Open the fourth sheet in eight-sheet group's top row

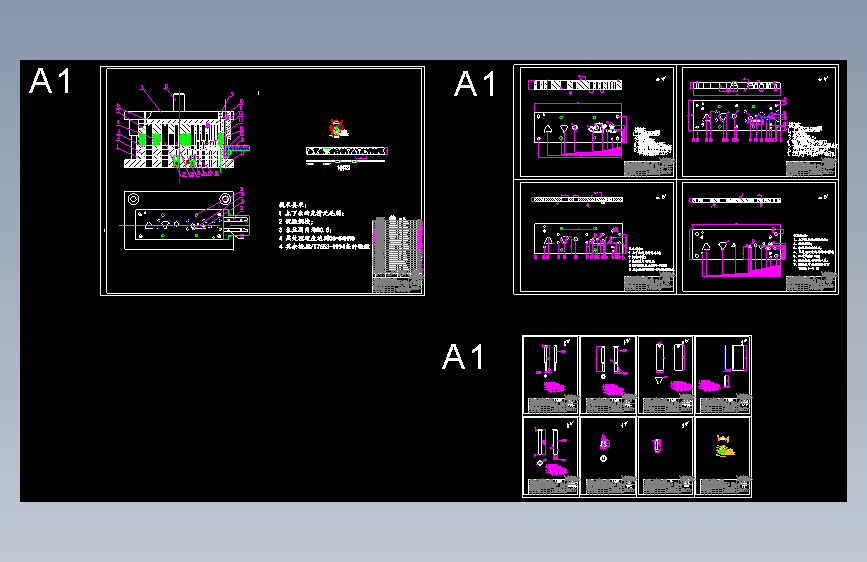(723, 375)
